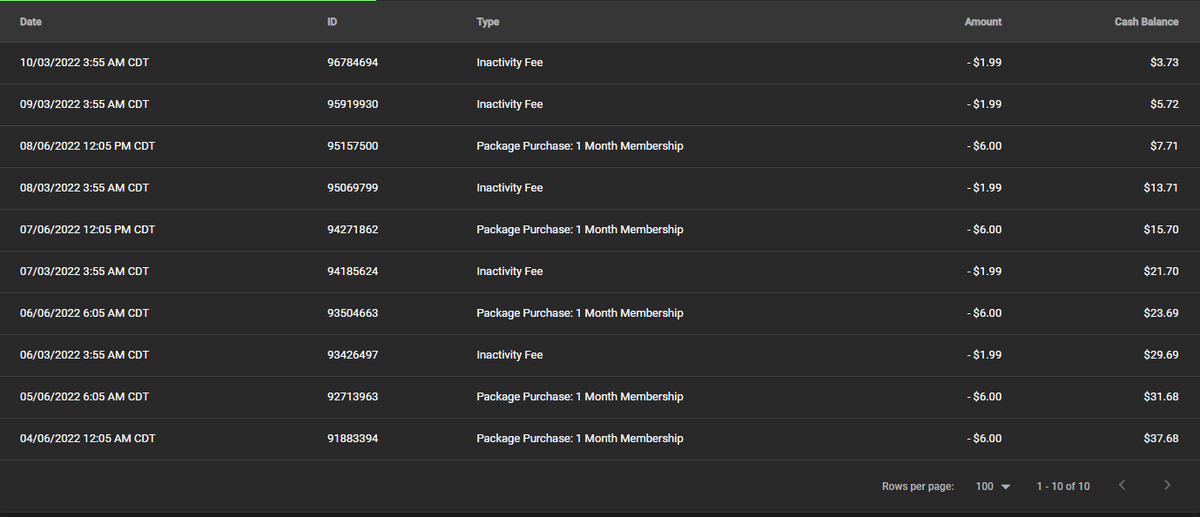
Task: Click the $23.69 cash balance value
Action: (1161, 313)
